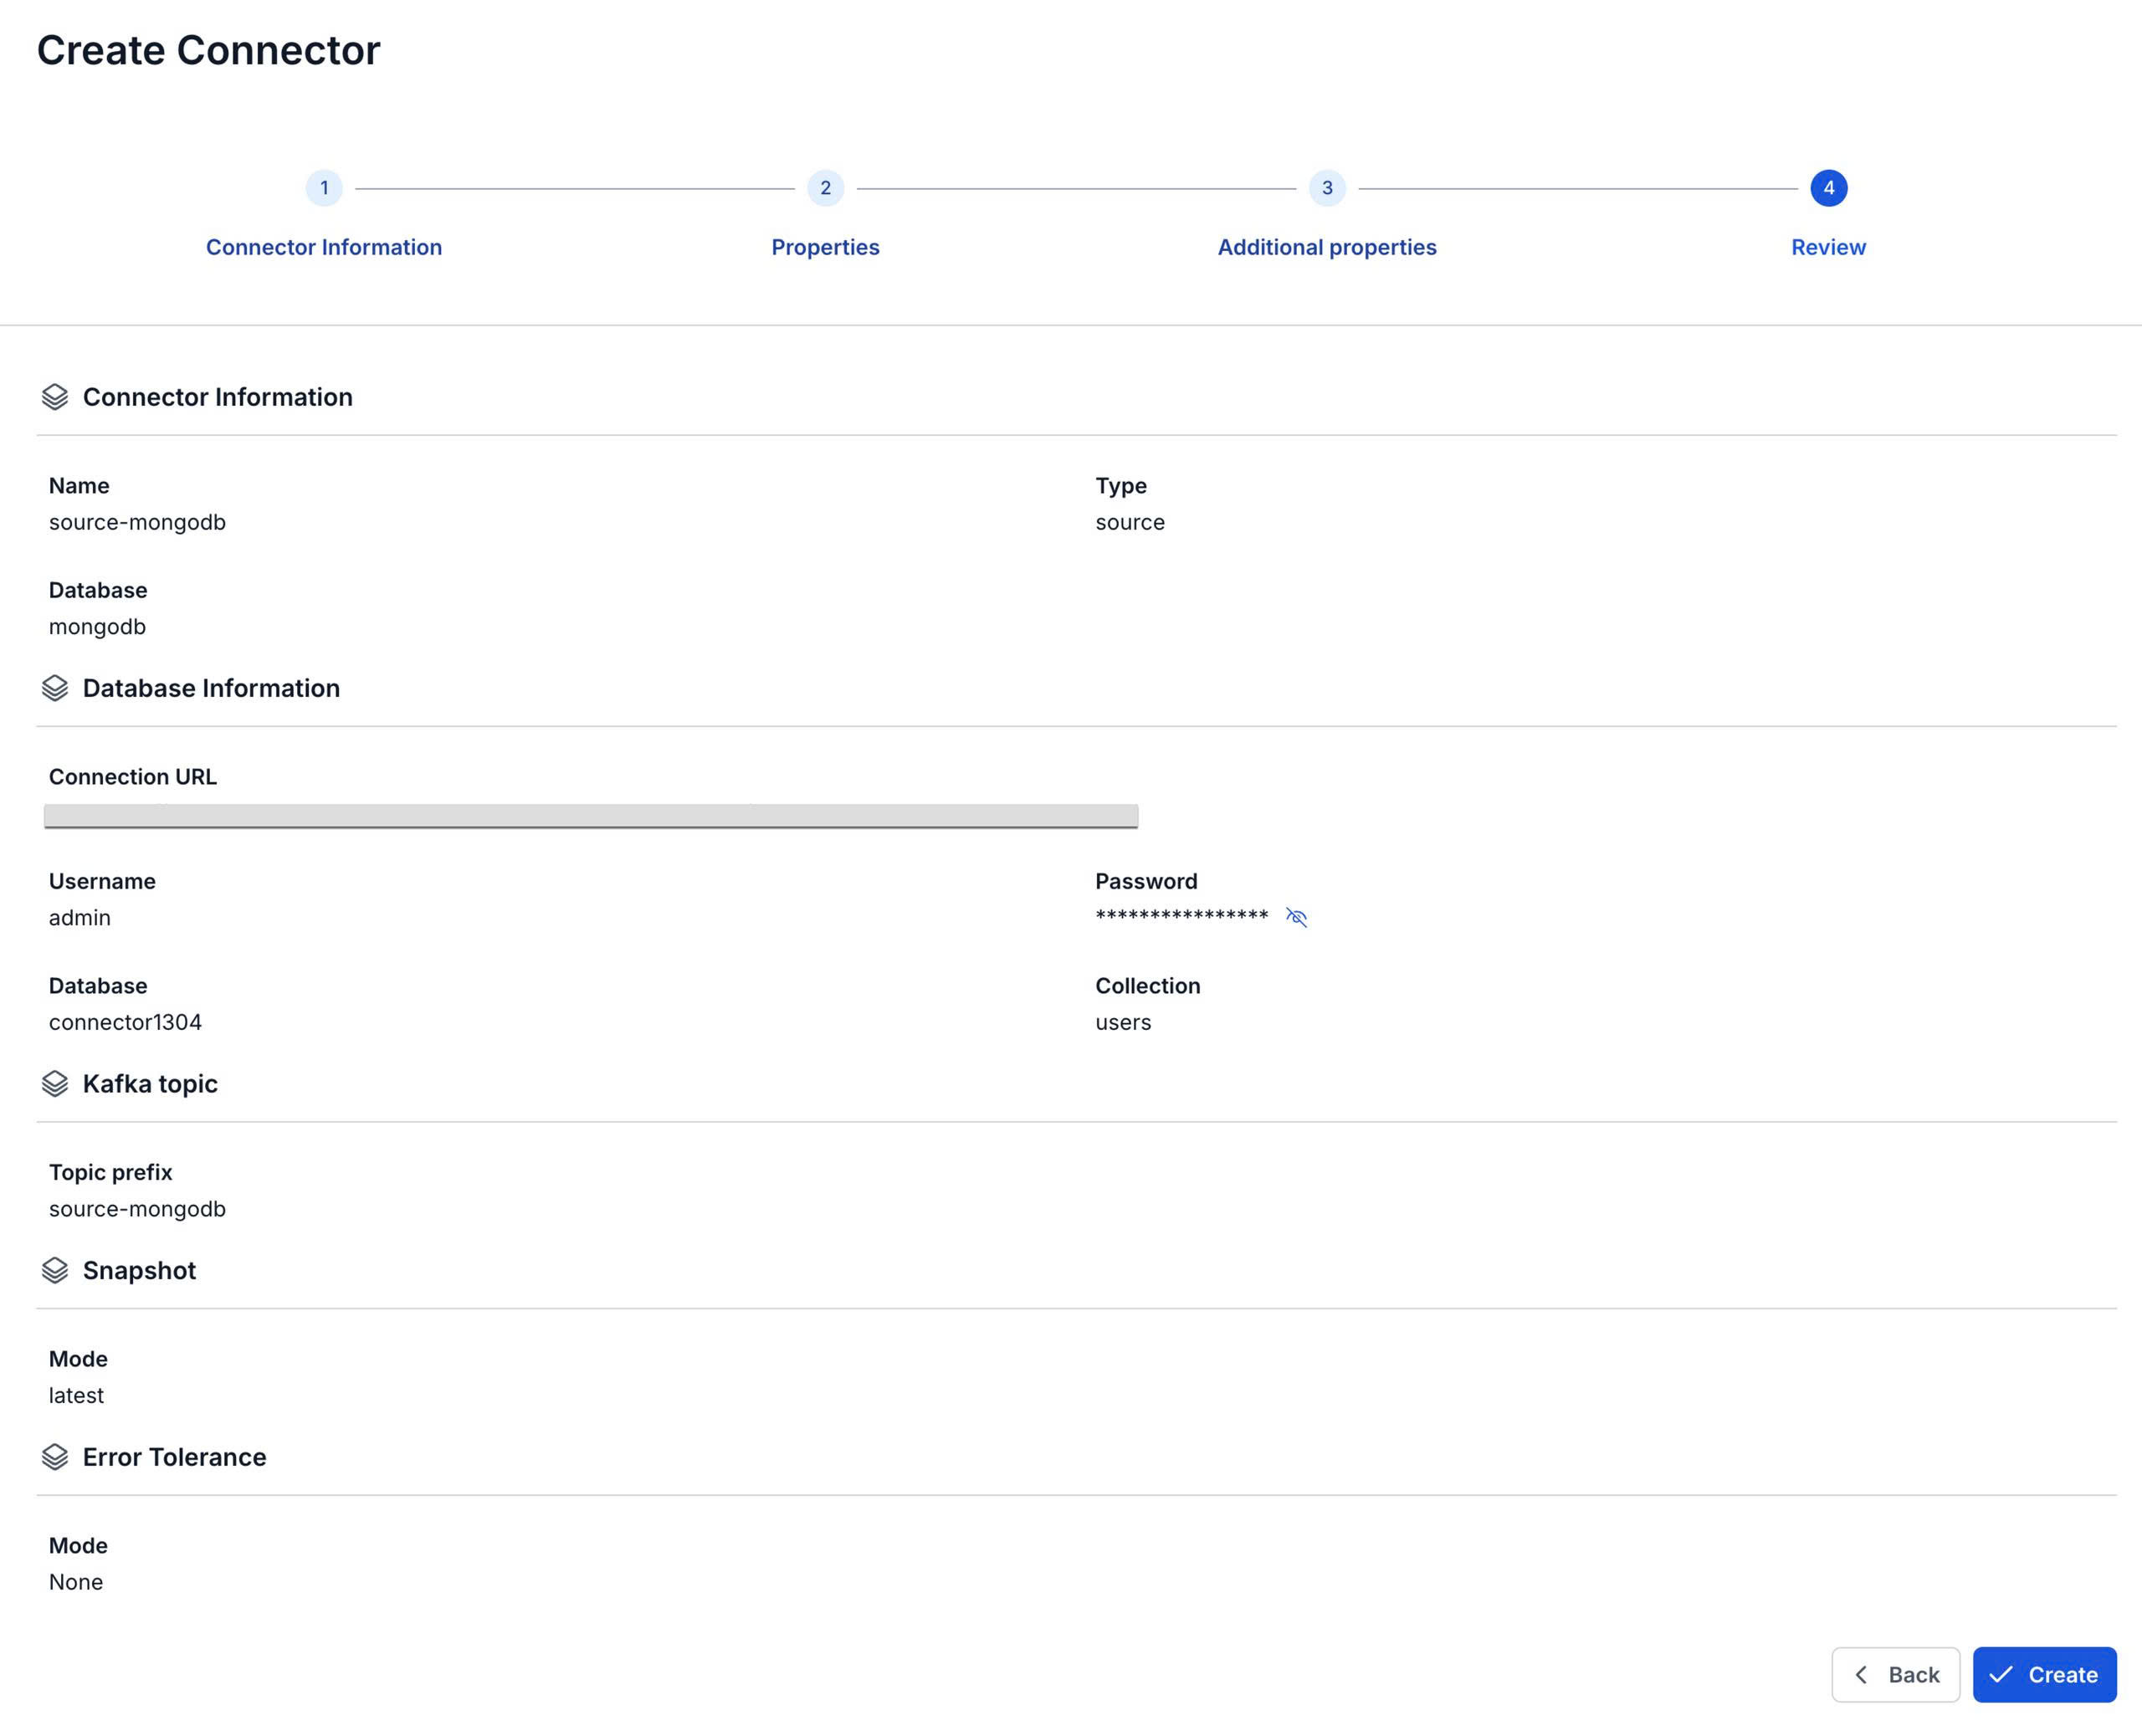Select the Error Tolerance Mode value None

pyautogui.click(x=76, y=1582)
